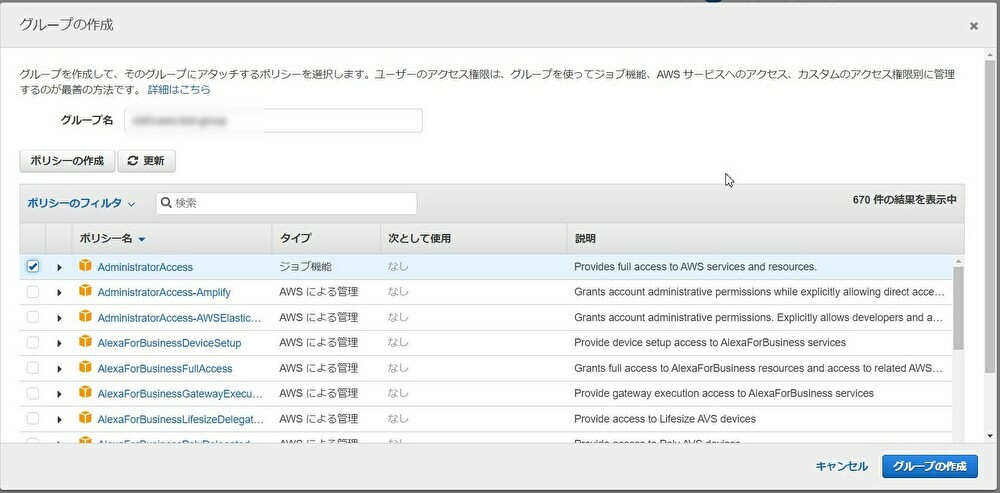The image size is (1000, 493).
Task: Click the policy icon beside AlexaForBusinessDeviceSetup
Action: (x=85, y=342)
